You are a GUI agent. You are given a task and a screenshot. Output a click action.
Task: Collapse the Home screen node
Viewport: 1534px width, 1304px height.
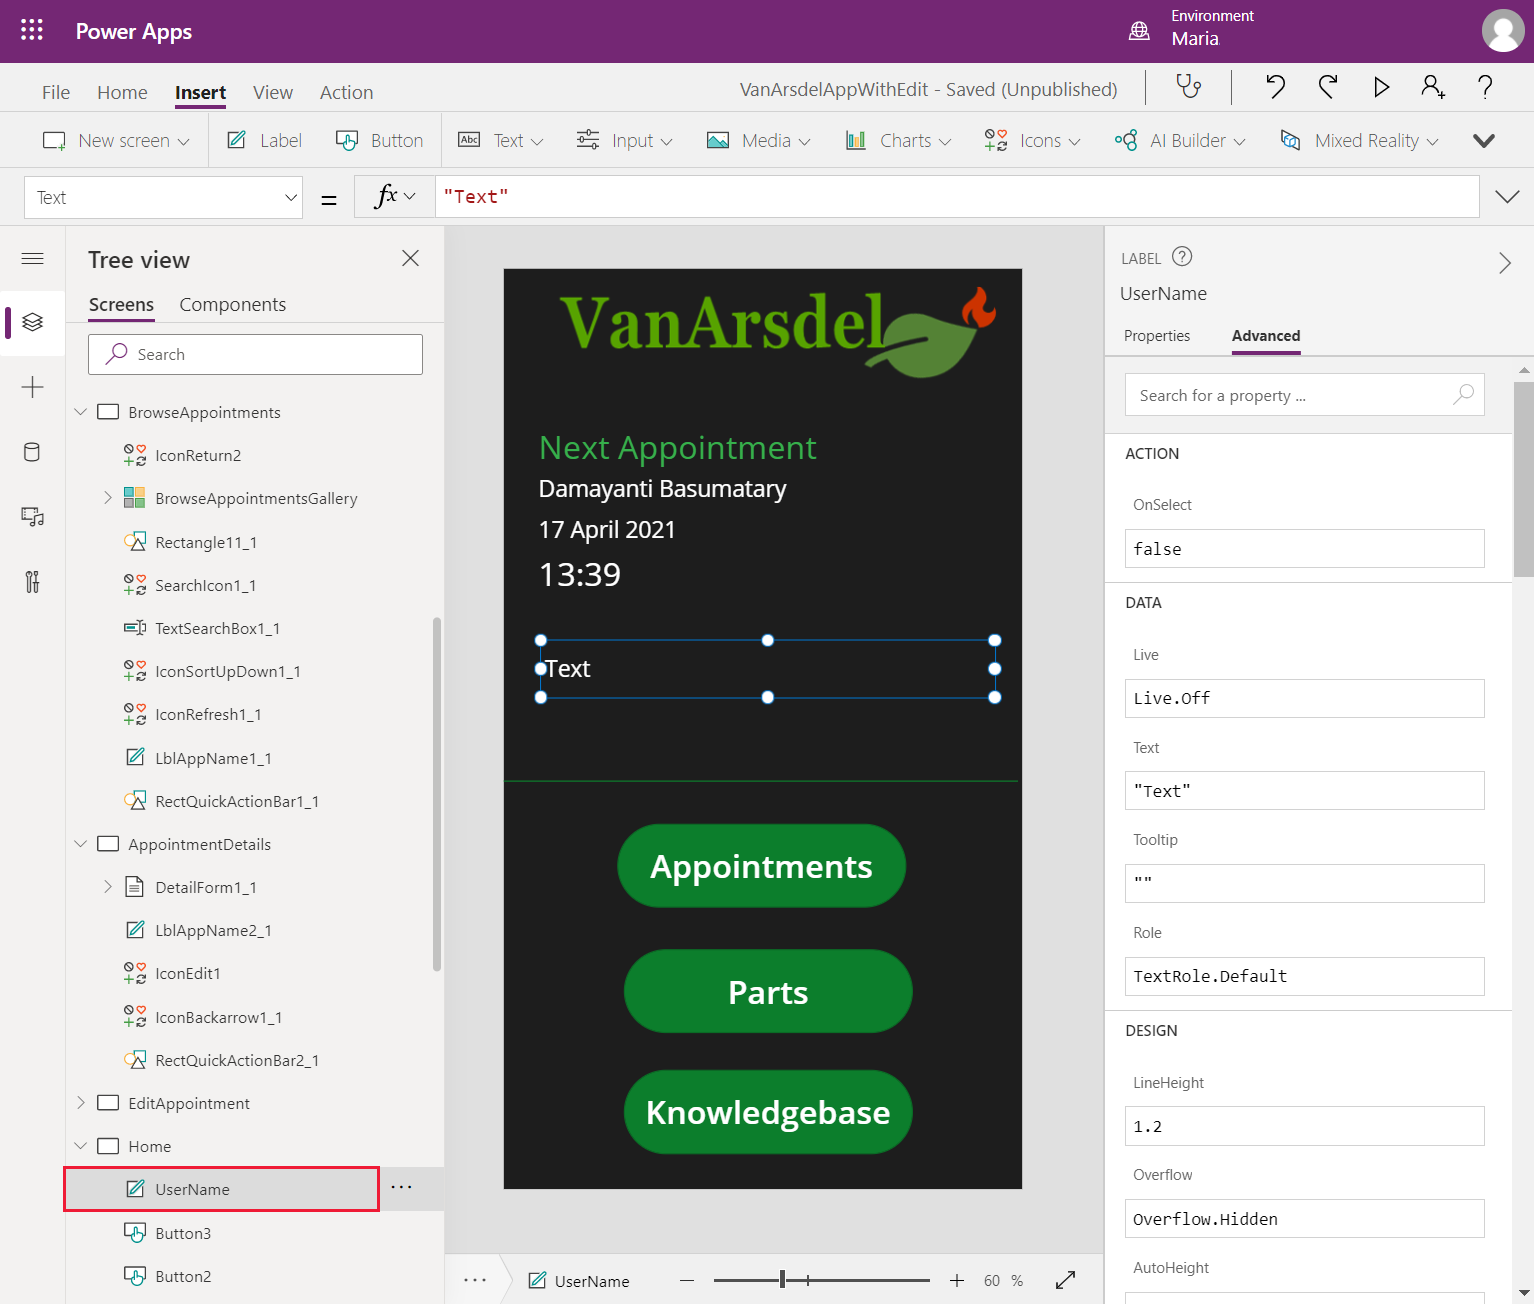pos(81,1146)
